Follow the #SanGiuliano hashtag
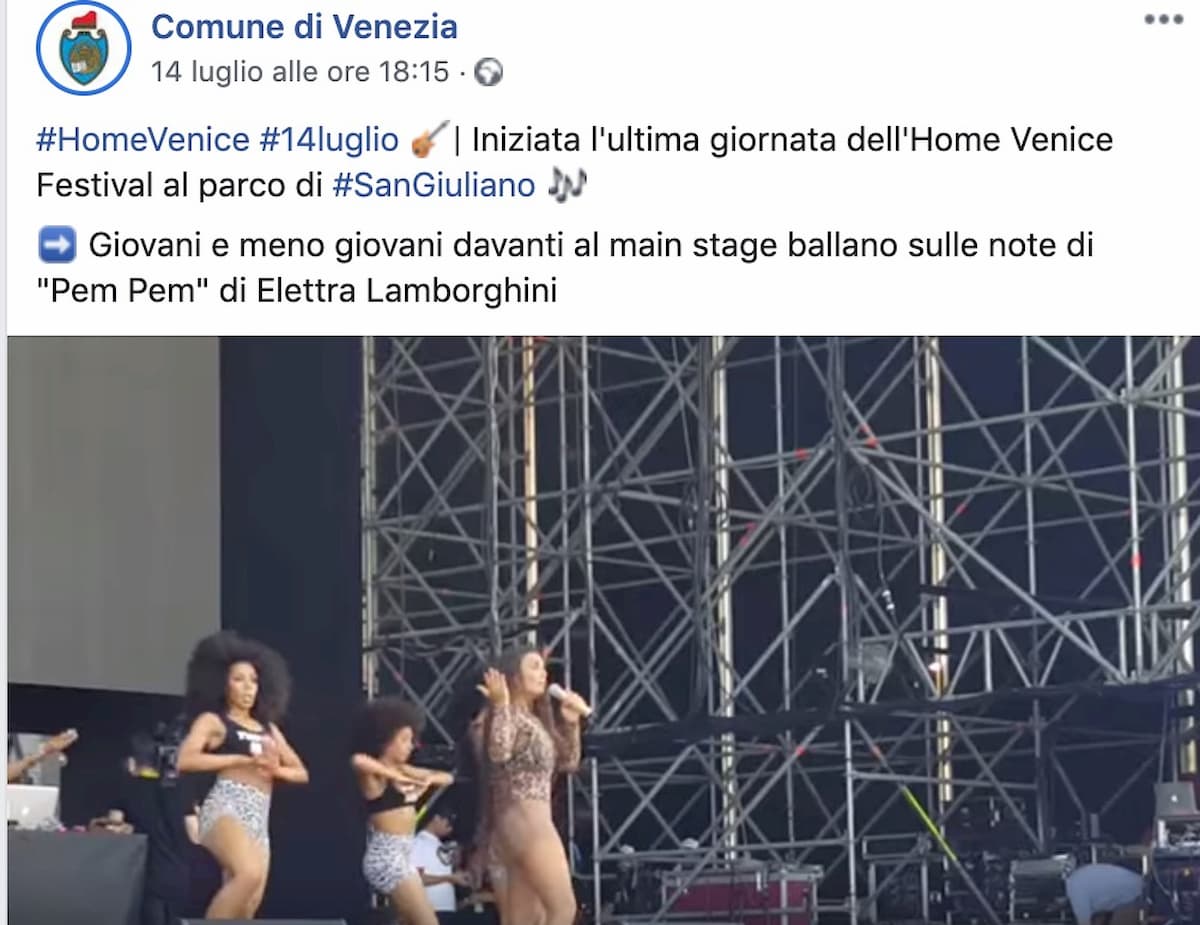The height and width of the screenshot is (925, 1200). 433,185
